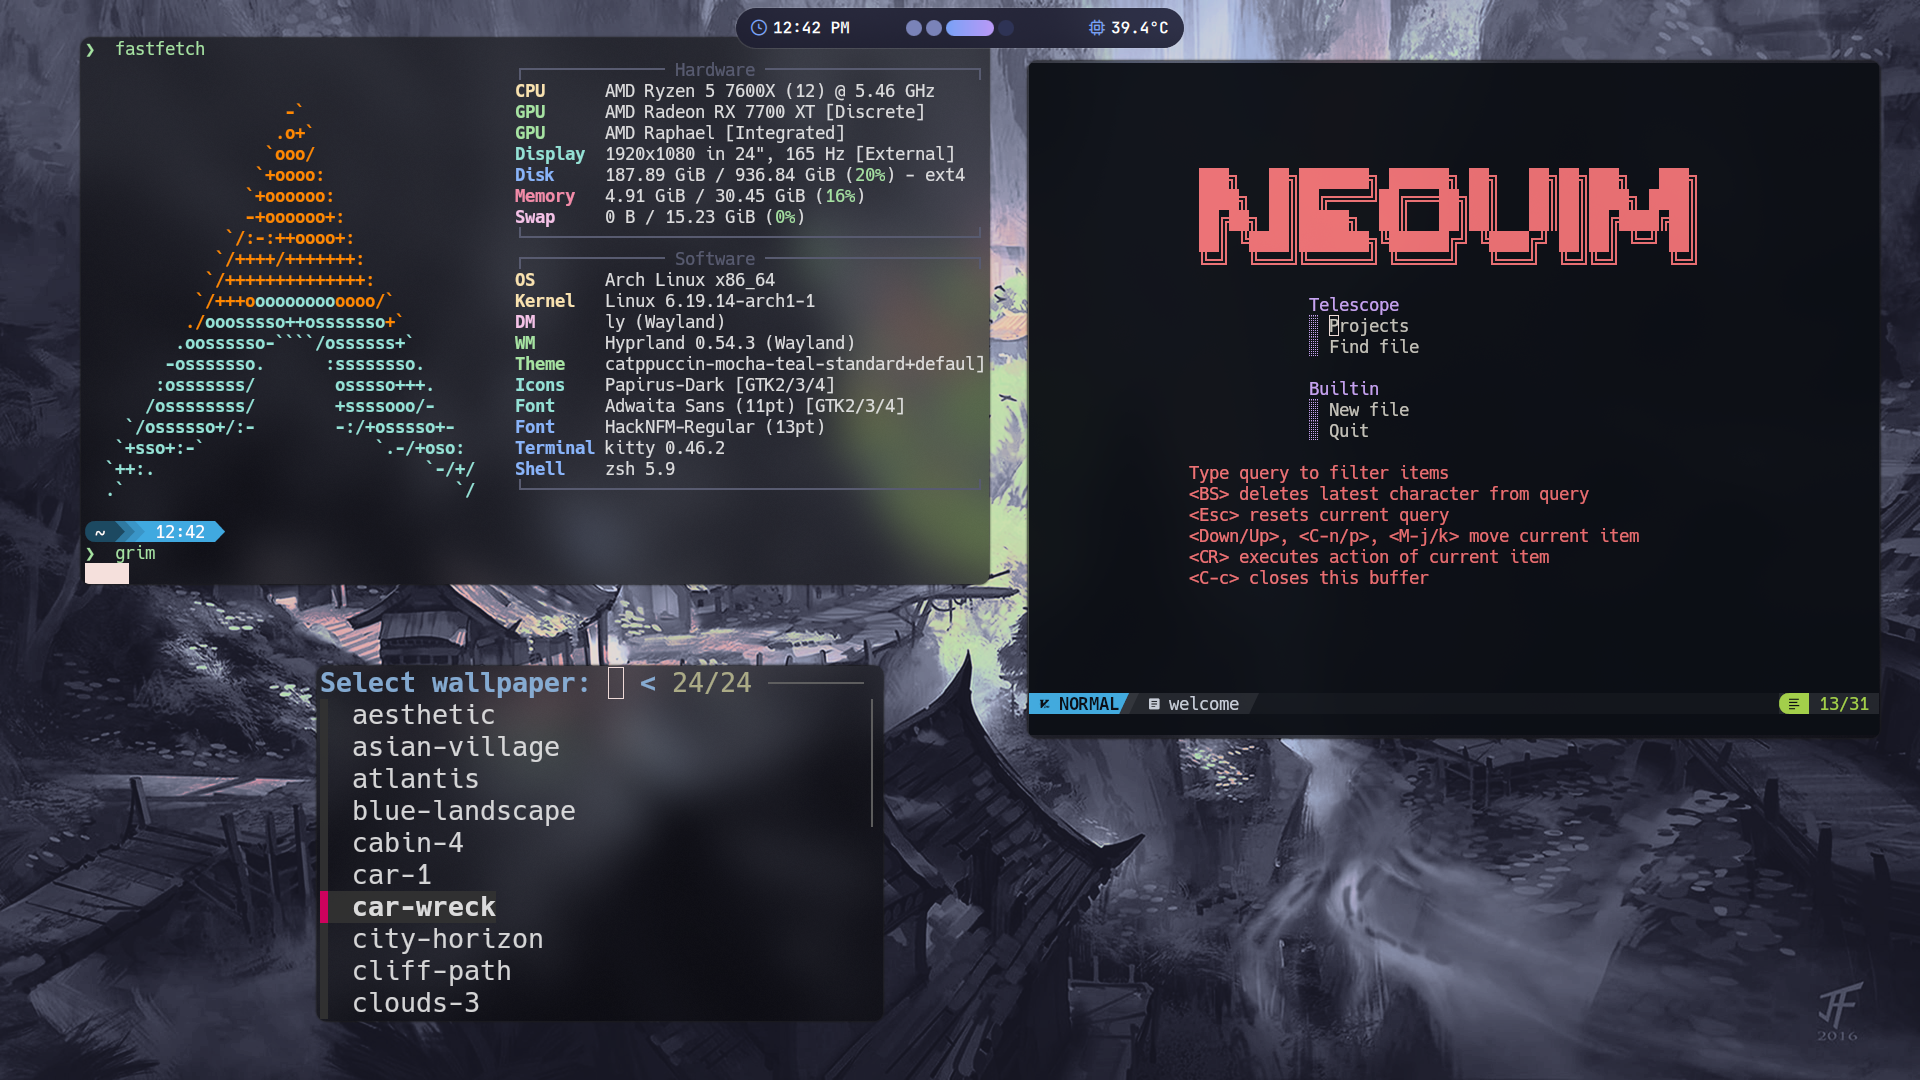This screenshot has height=1080, width=1920.
Task: Click the 12:42 prompt time segment
Action: pos(180,532)
